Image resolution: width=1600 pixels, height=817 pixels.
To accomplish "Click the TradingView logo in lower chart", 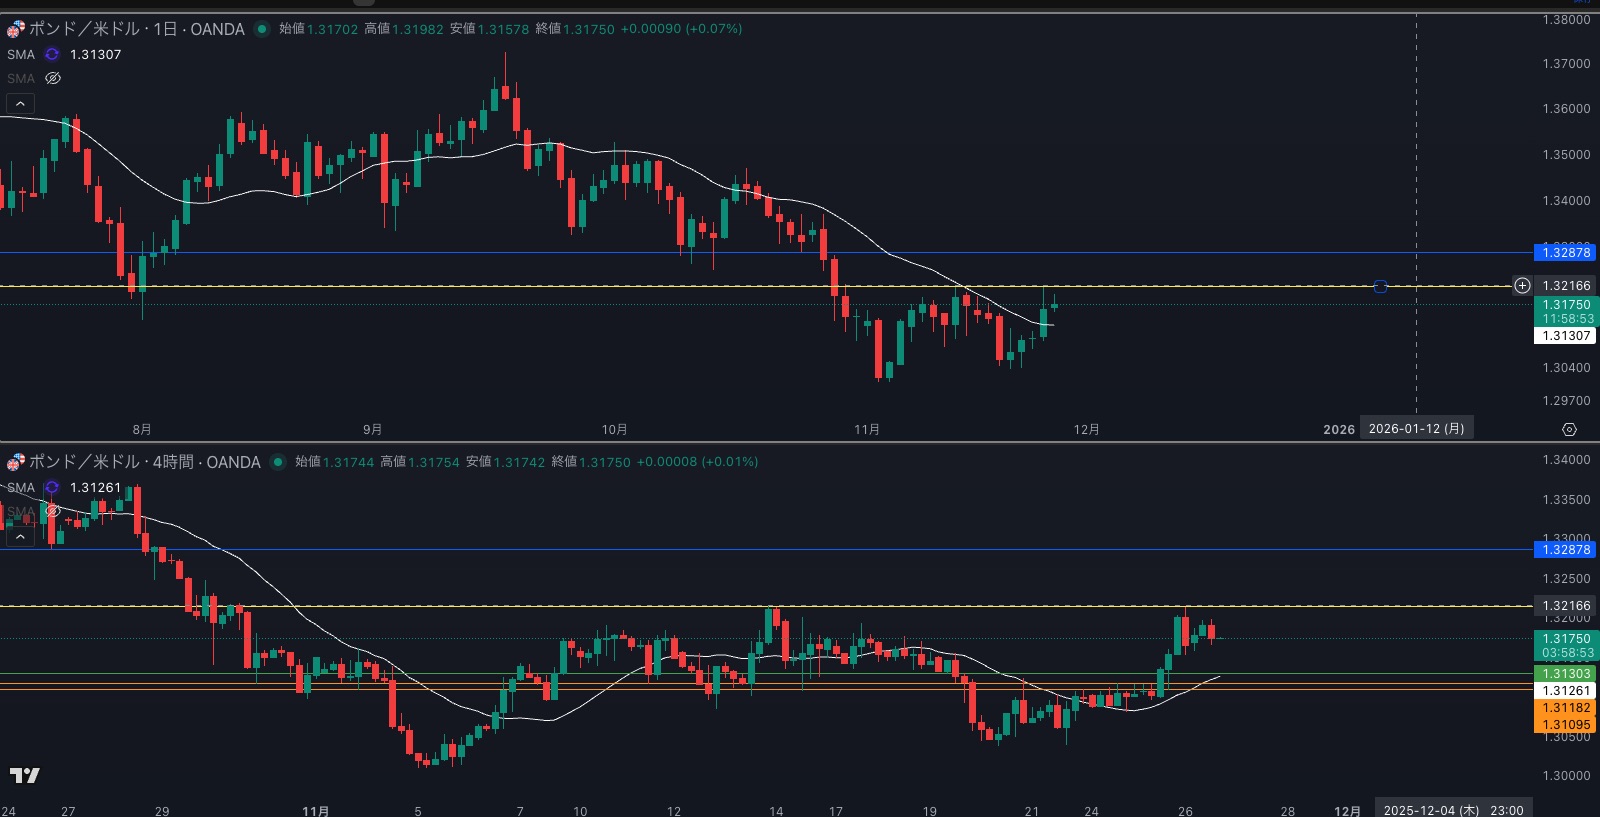I will [x=25, y=775].
